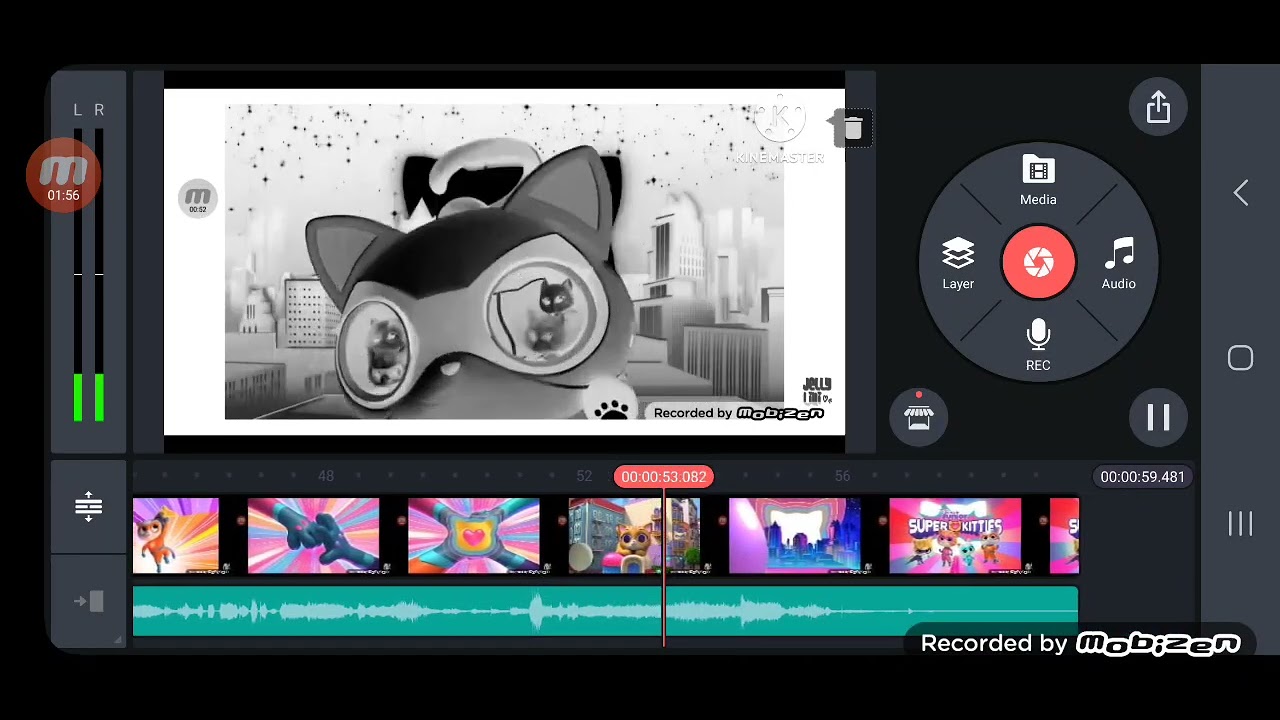
Task: Go back with the Android back arrow
Action: pos(1241,193)
